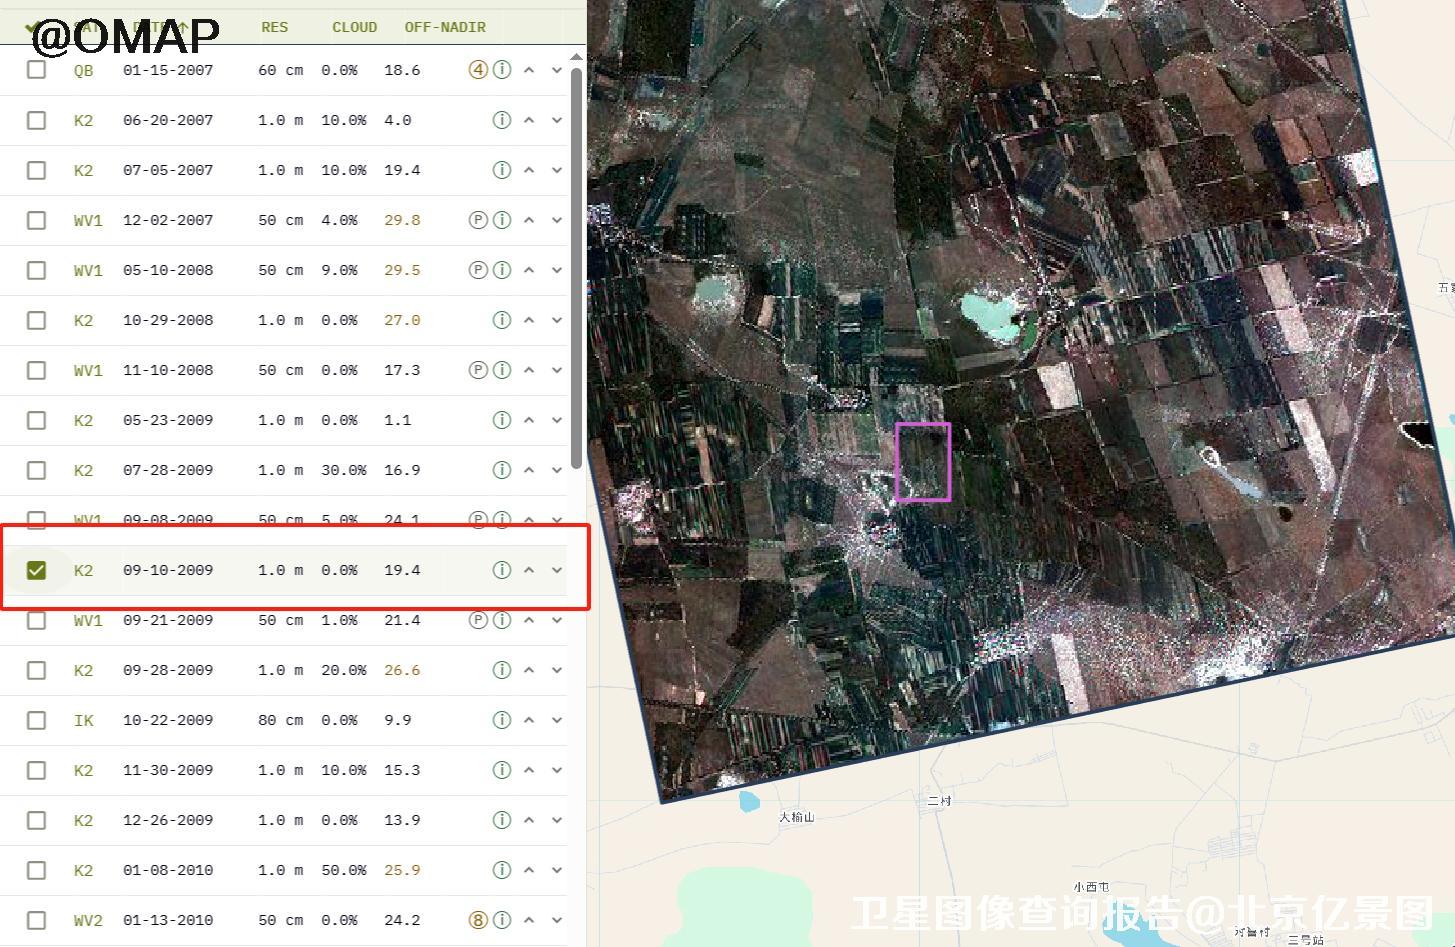Click down arrow on K2 09-10-2009 row

tap(557, 570)
